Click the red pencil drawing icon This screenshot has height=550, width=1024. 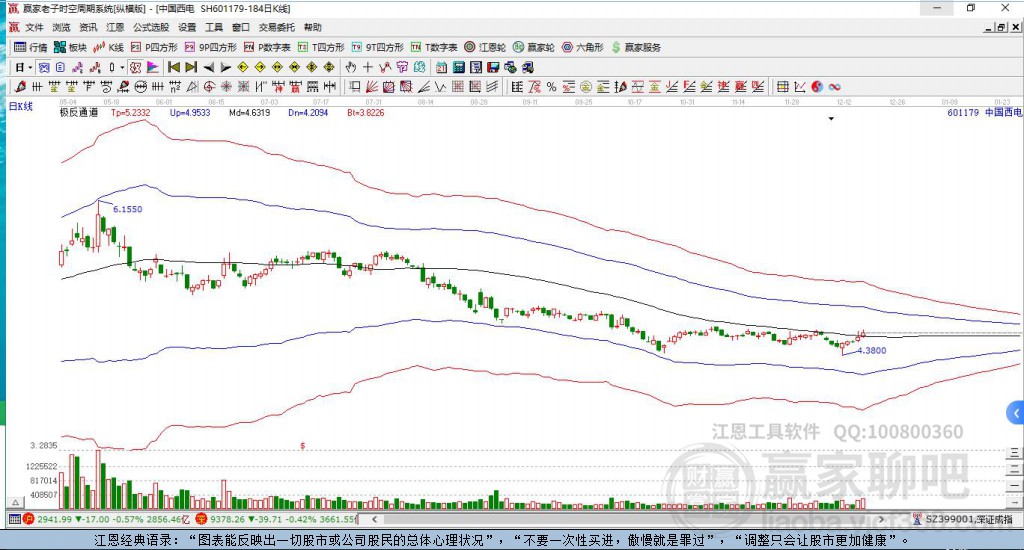coord(20,86)
